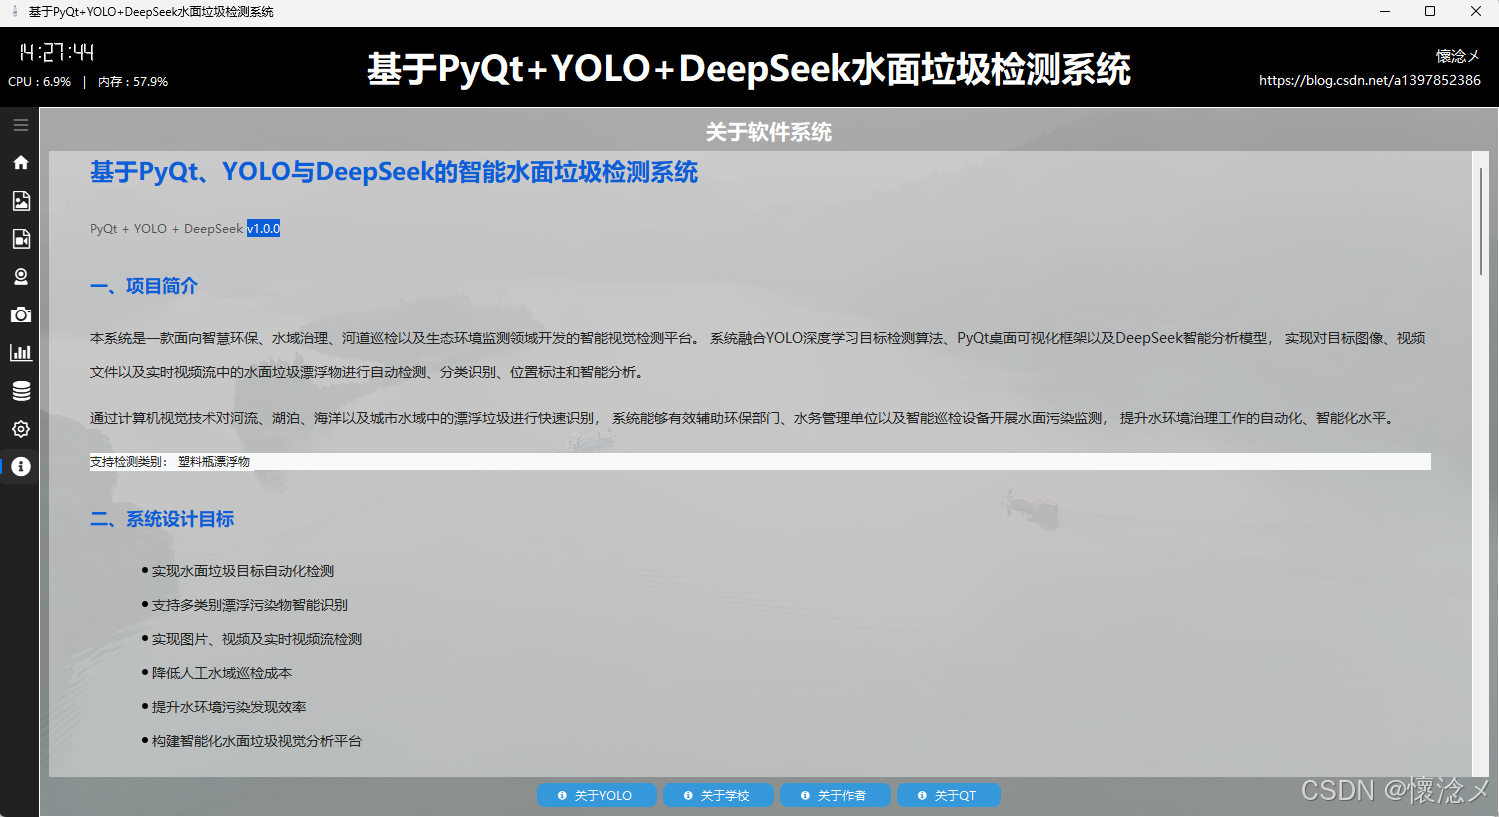Click the bullet 提升水环境污染发现效率

[229, 707]
